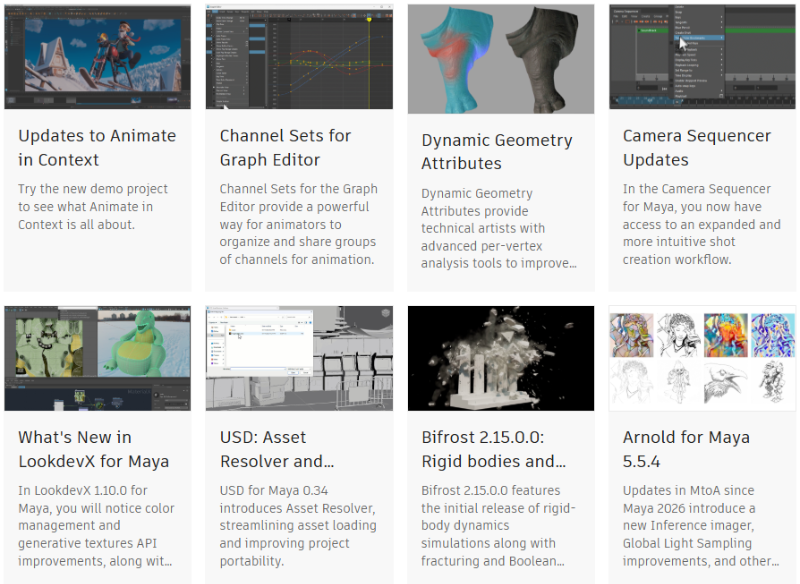The height and width of the screenshot is (584, 800).
Task: Click description 'USD for Maya 0.34 introduces Asset Resolver'
Action: 298,525
